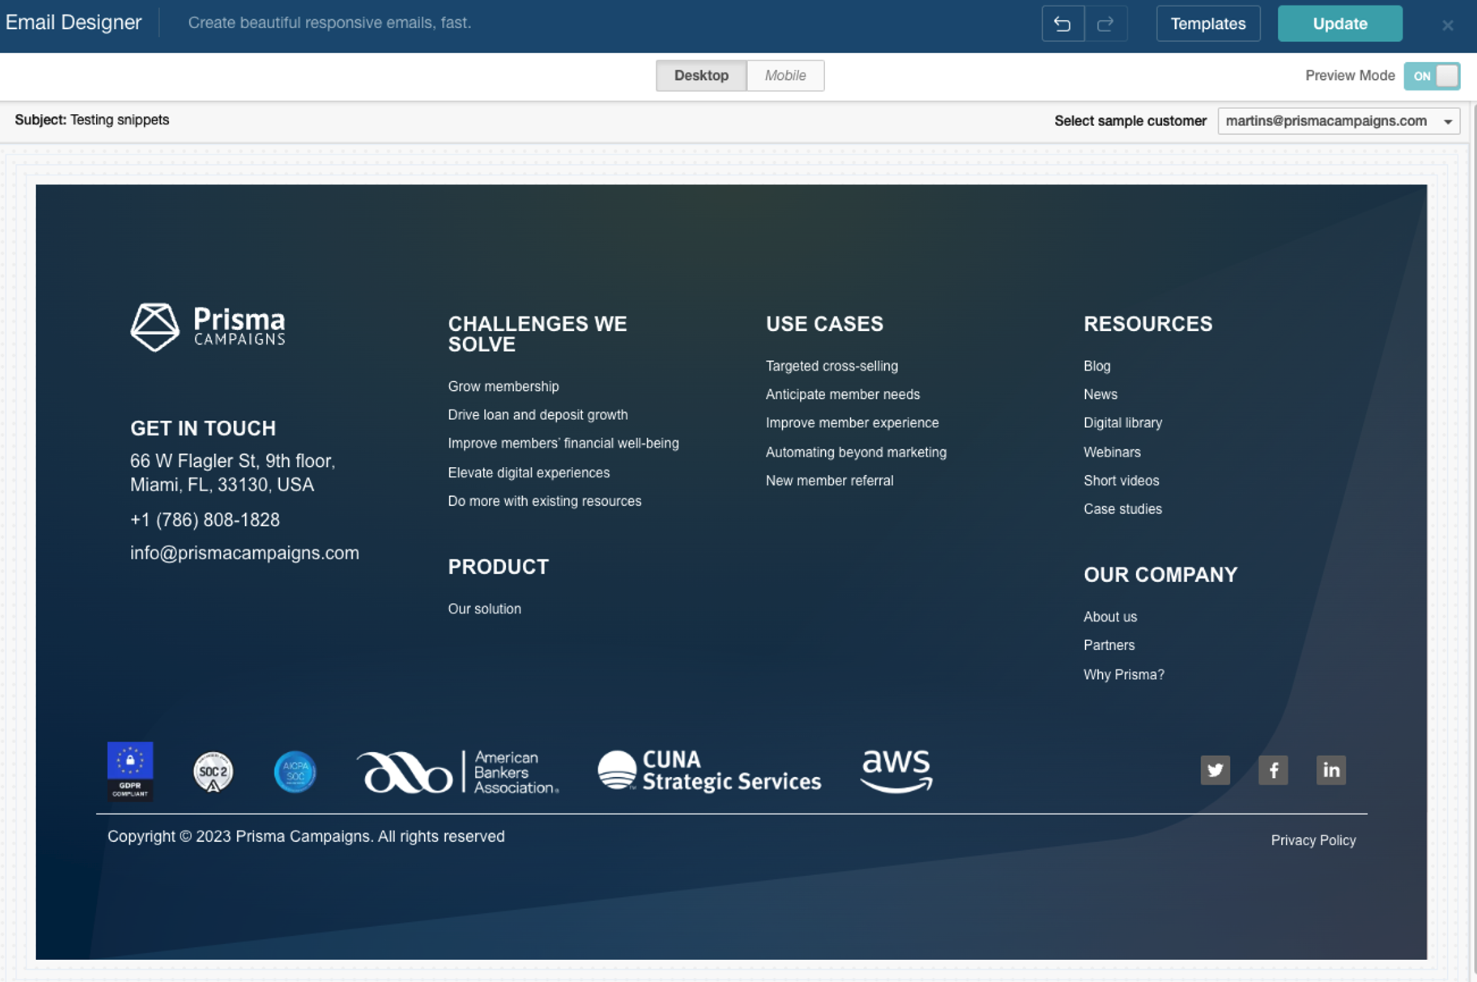
Task: Click the OUR COMPANY heading
Action: point(1161,575)
